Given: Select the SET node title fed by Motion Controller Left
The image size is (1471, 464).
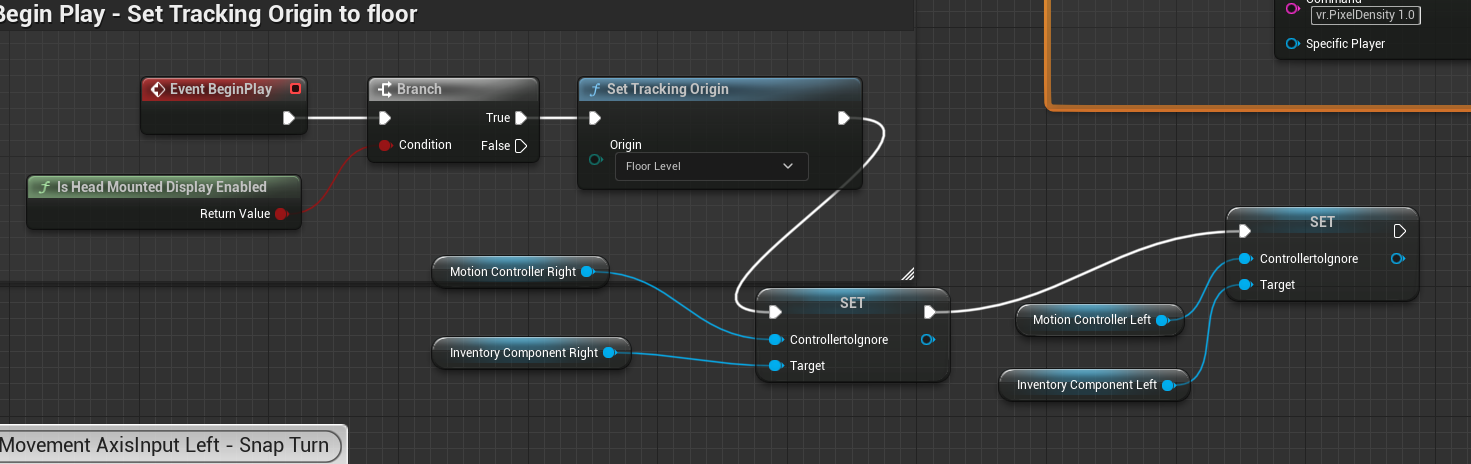Looking at the screenshot, I should [1322, 221].
